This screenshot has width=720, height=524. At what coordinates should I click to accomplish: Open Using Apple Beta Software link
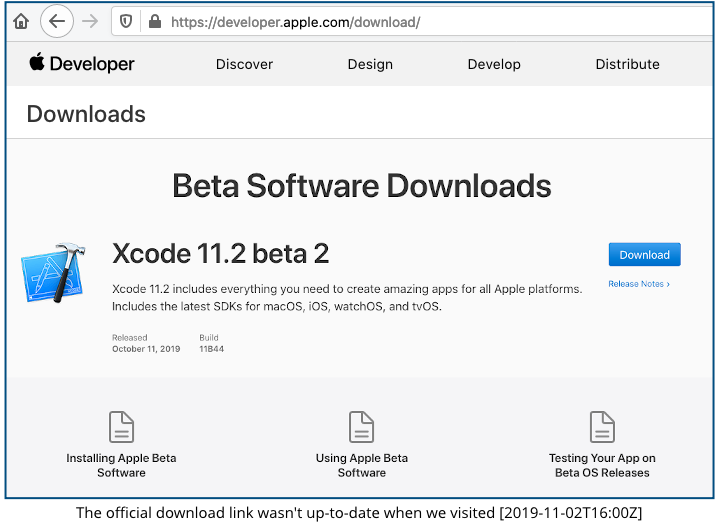click(361, 465)
